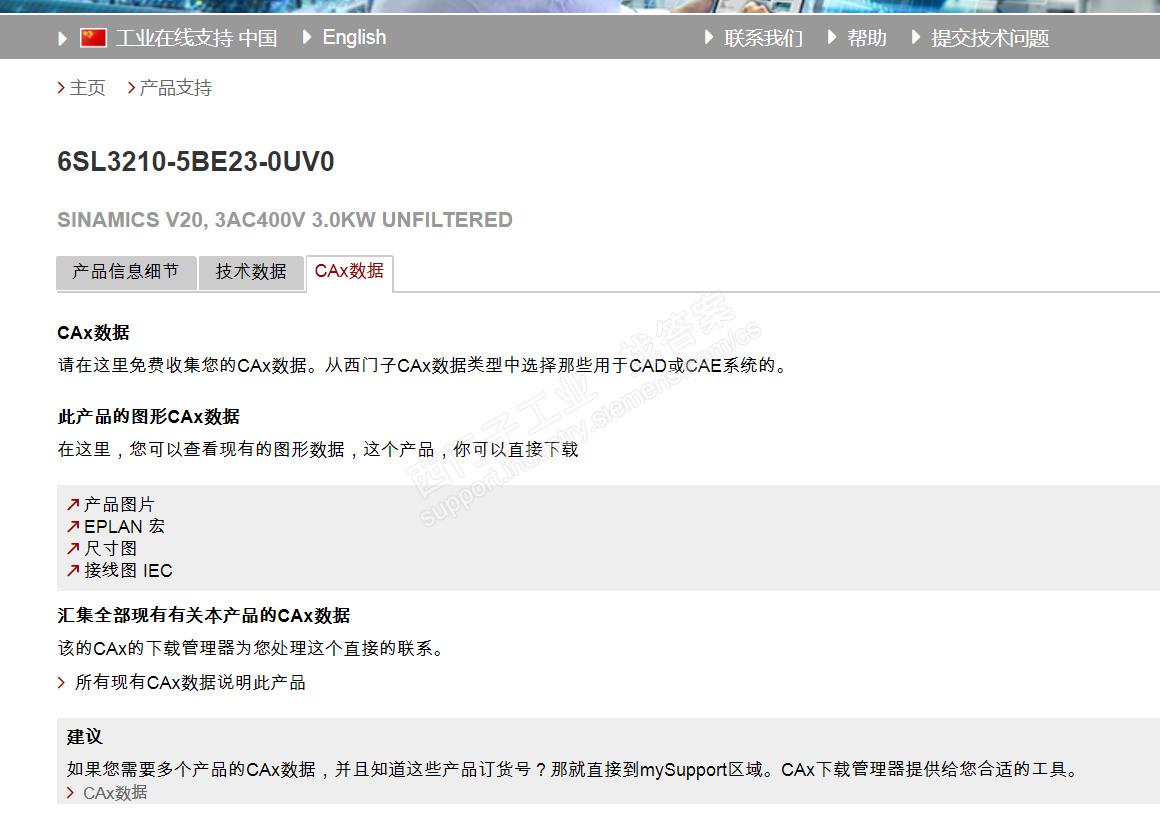Click product number 6SL3210-5BE23-0UV0 heading

tap(195, 161)
